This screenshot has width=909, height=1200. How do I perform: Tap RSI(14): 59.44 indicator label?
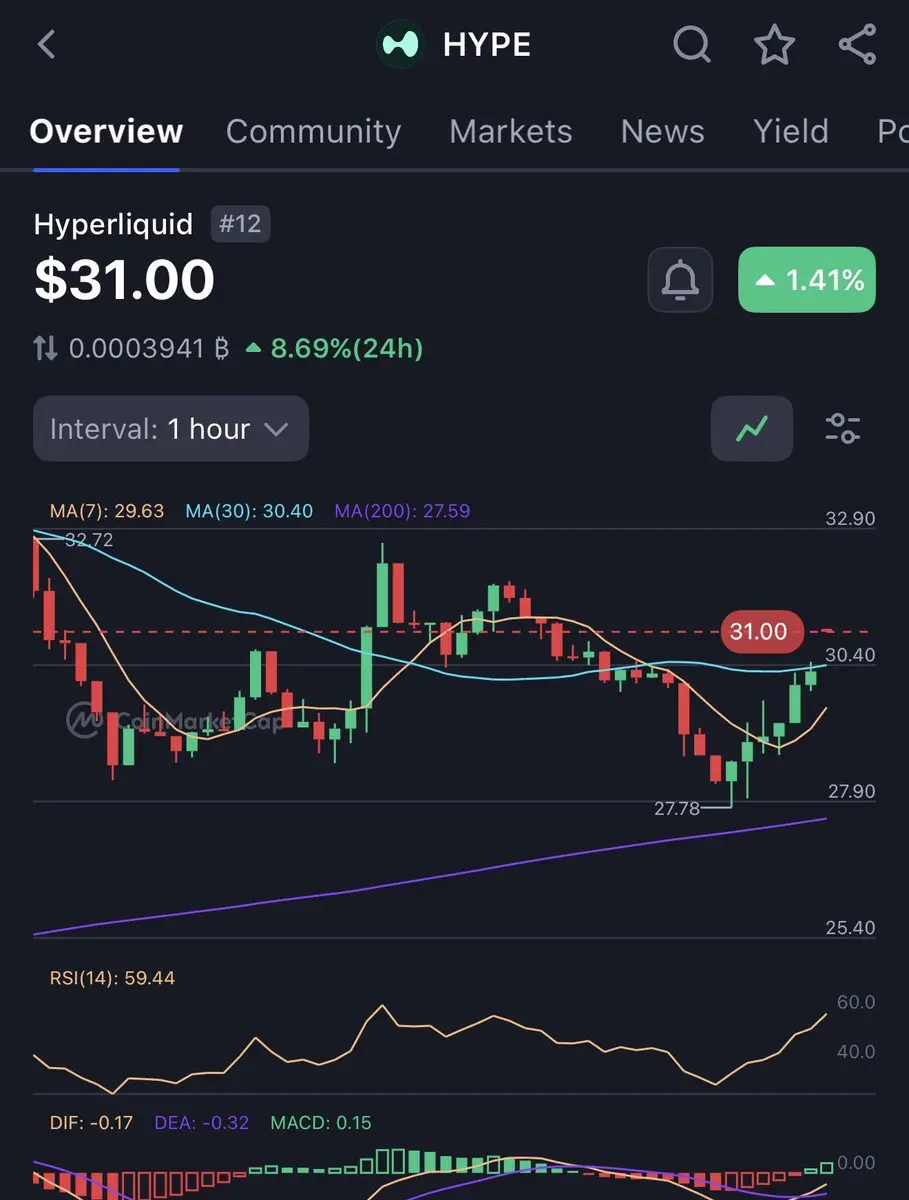(112, 978)
